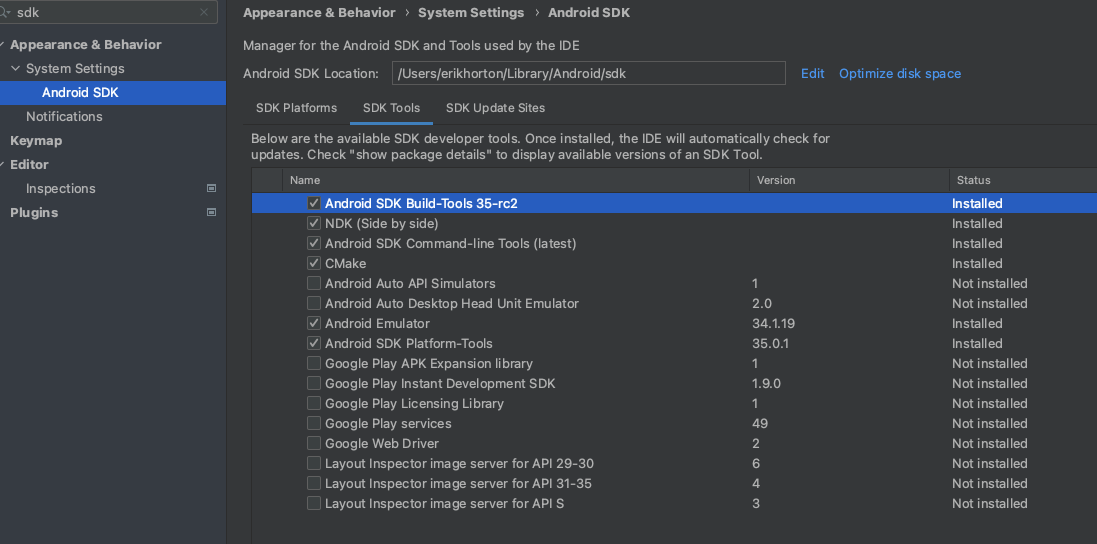Viewport: 1097px width, 544px height.
Task: Check Android Auto API Simulators
Action: point(314,283)
